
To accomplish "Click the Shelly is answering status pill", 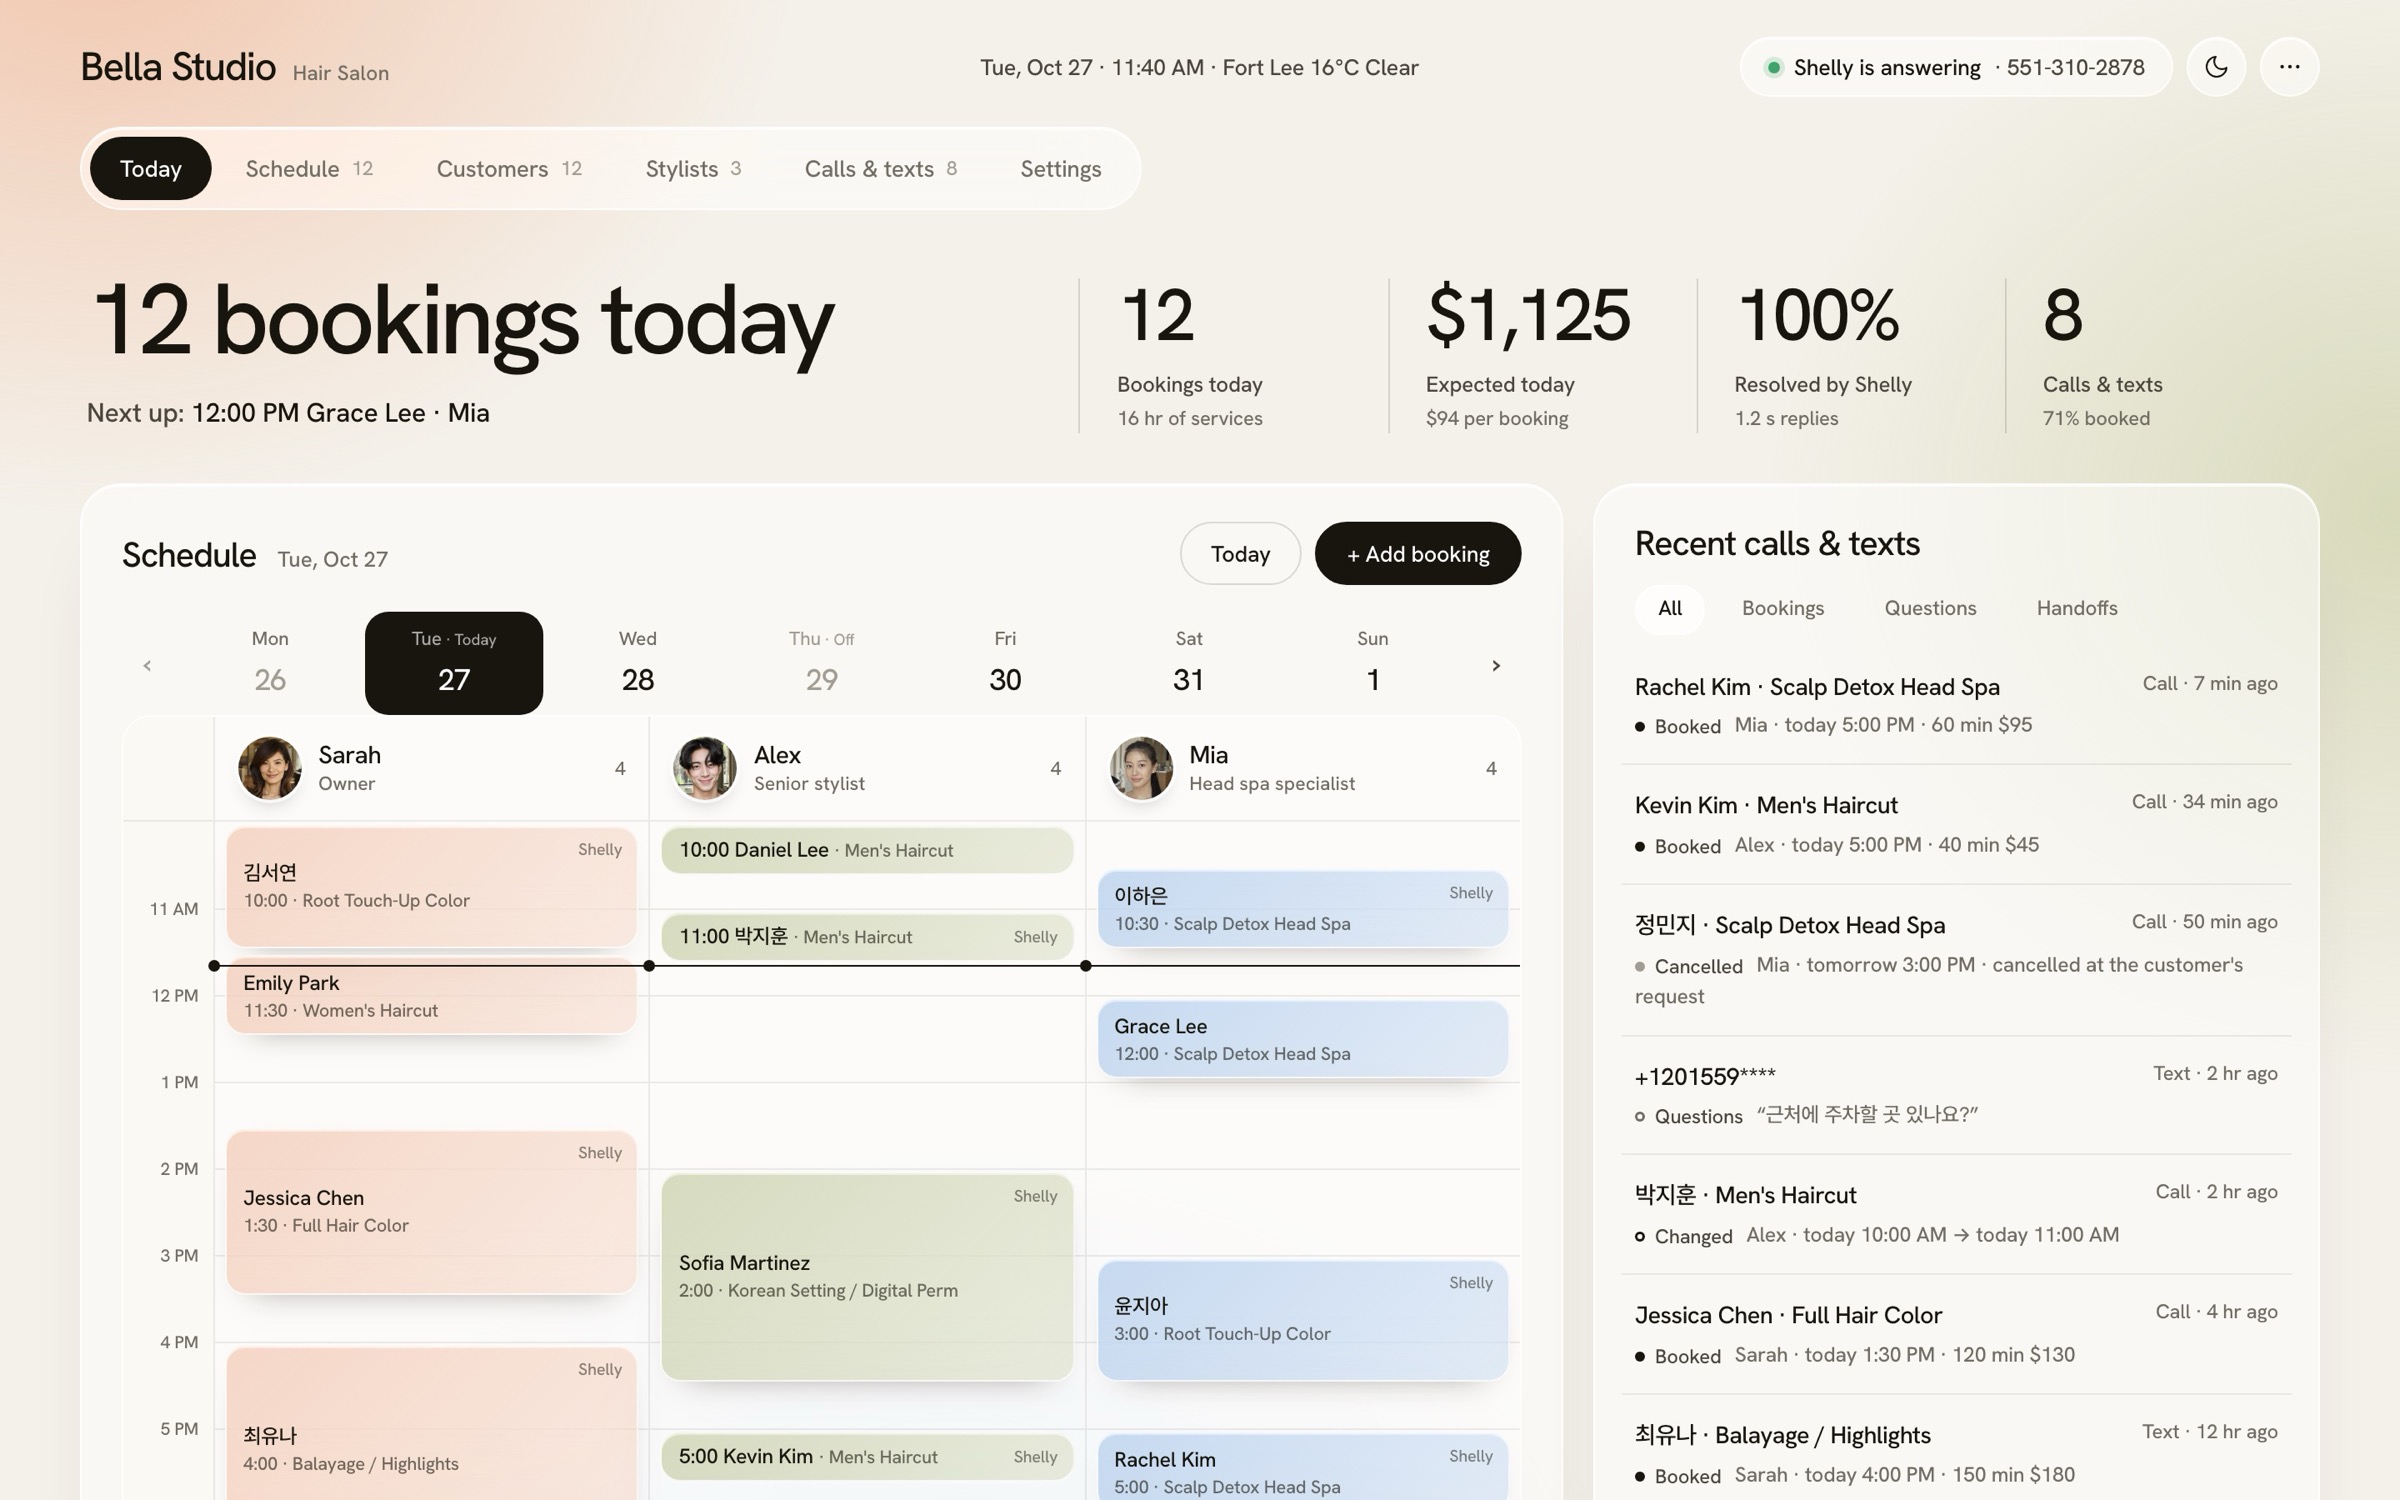I will tap(1956, 67).
